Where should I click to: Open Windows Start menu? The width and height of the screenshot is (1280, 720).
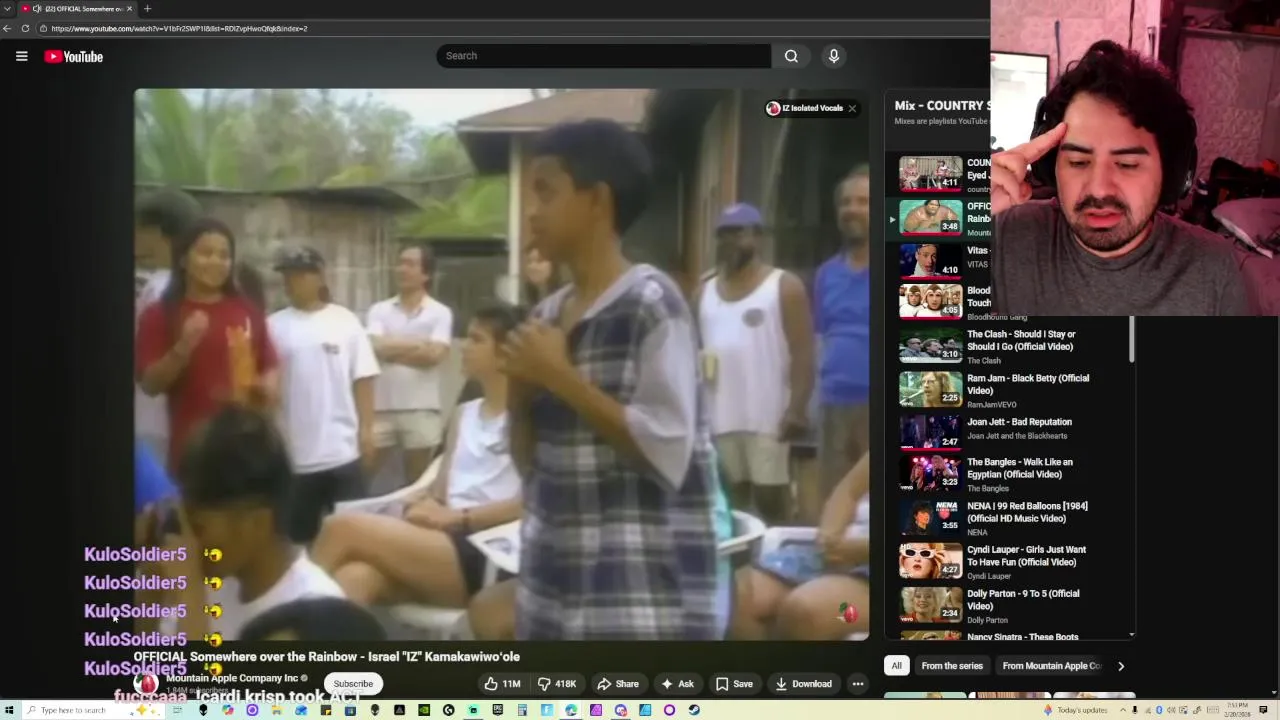tap(9, 710)
